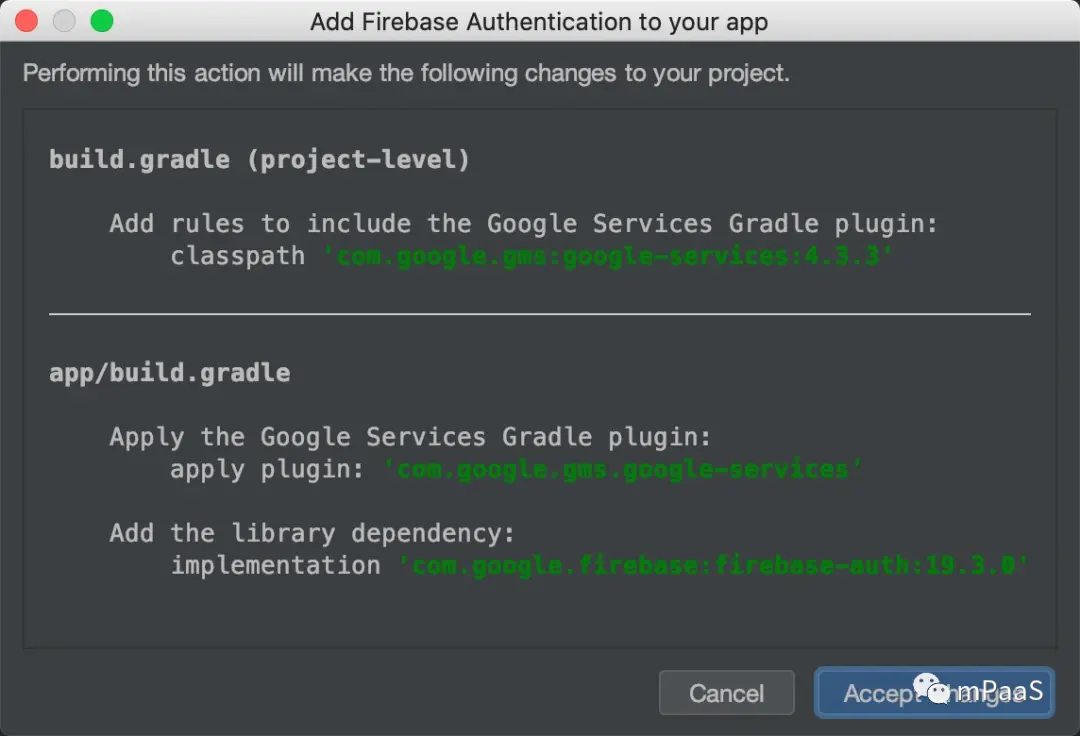Click the mPaaS watermark text
Viewport: 1080px width, 736px height.
tap(1000, 691)
